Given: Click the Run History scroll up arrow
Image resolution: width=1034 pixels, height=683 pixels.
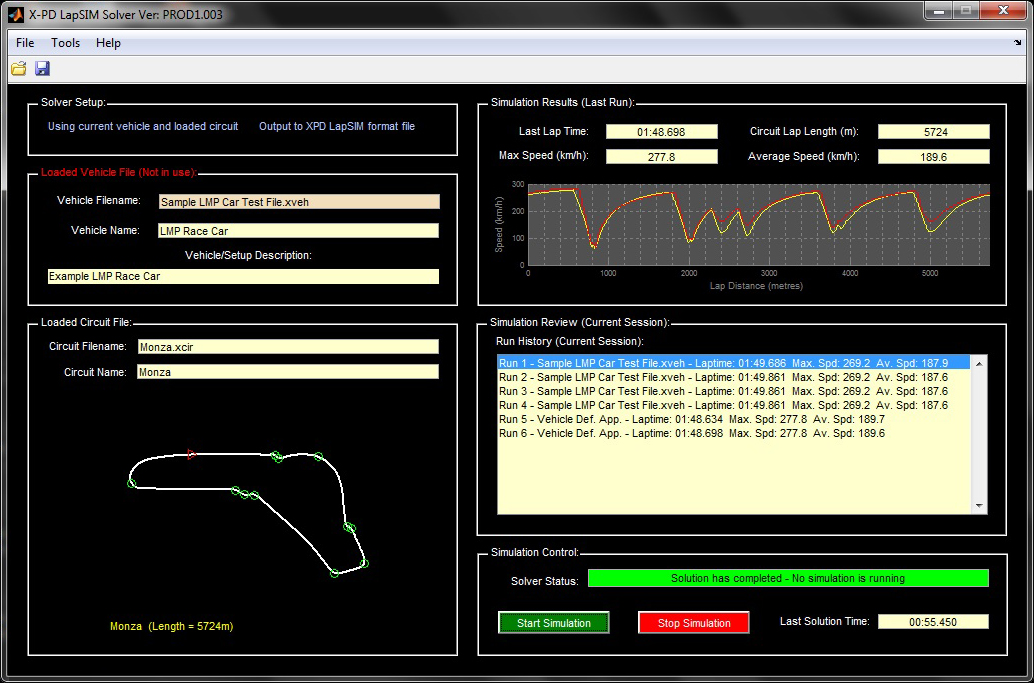Looking at the screenshot, I should (x=979, y=364).
